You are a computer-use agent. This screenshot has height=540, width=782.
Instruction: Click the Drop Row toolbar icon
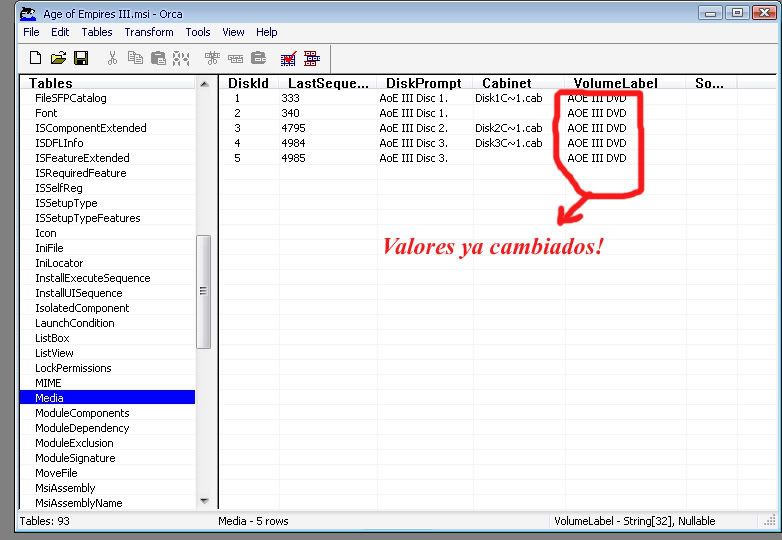click(258, 58)
